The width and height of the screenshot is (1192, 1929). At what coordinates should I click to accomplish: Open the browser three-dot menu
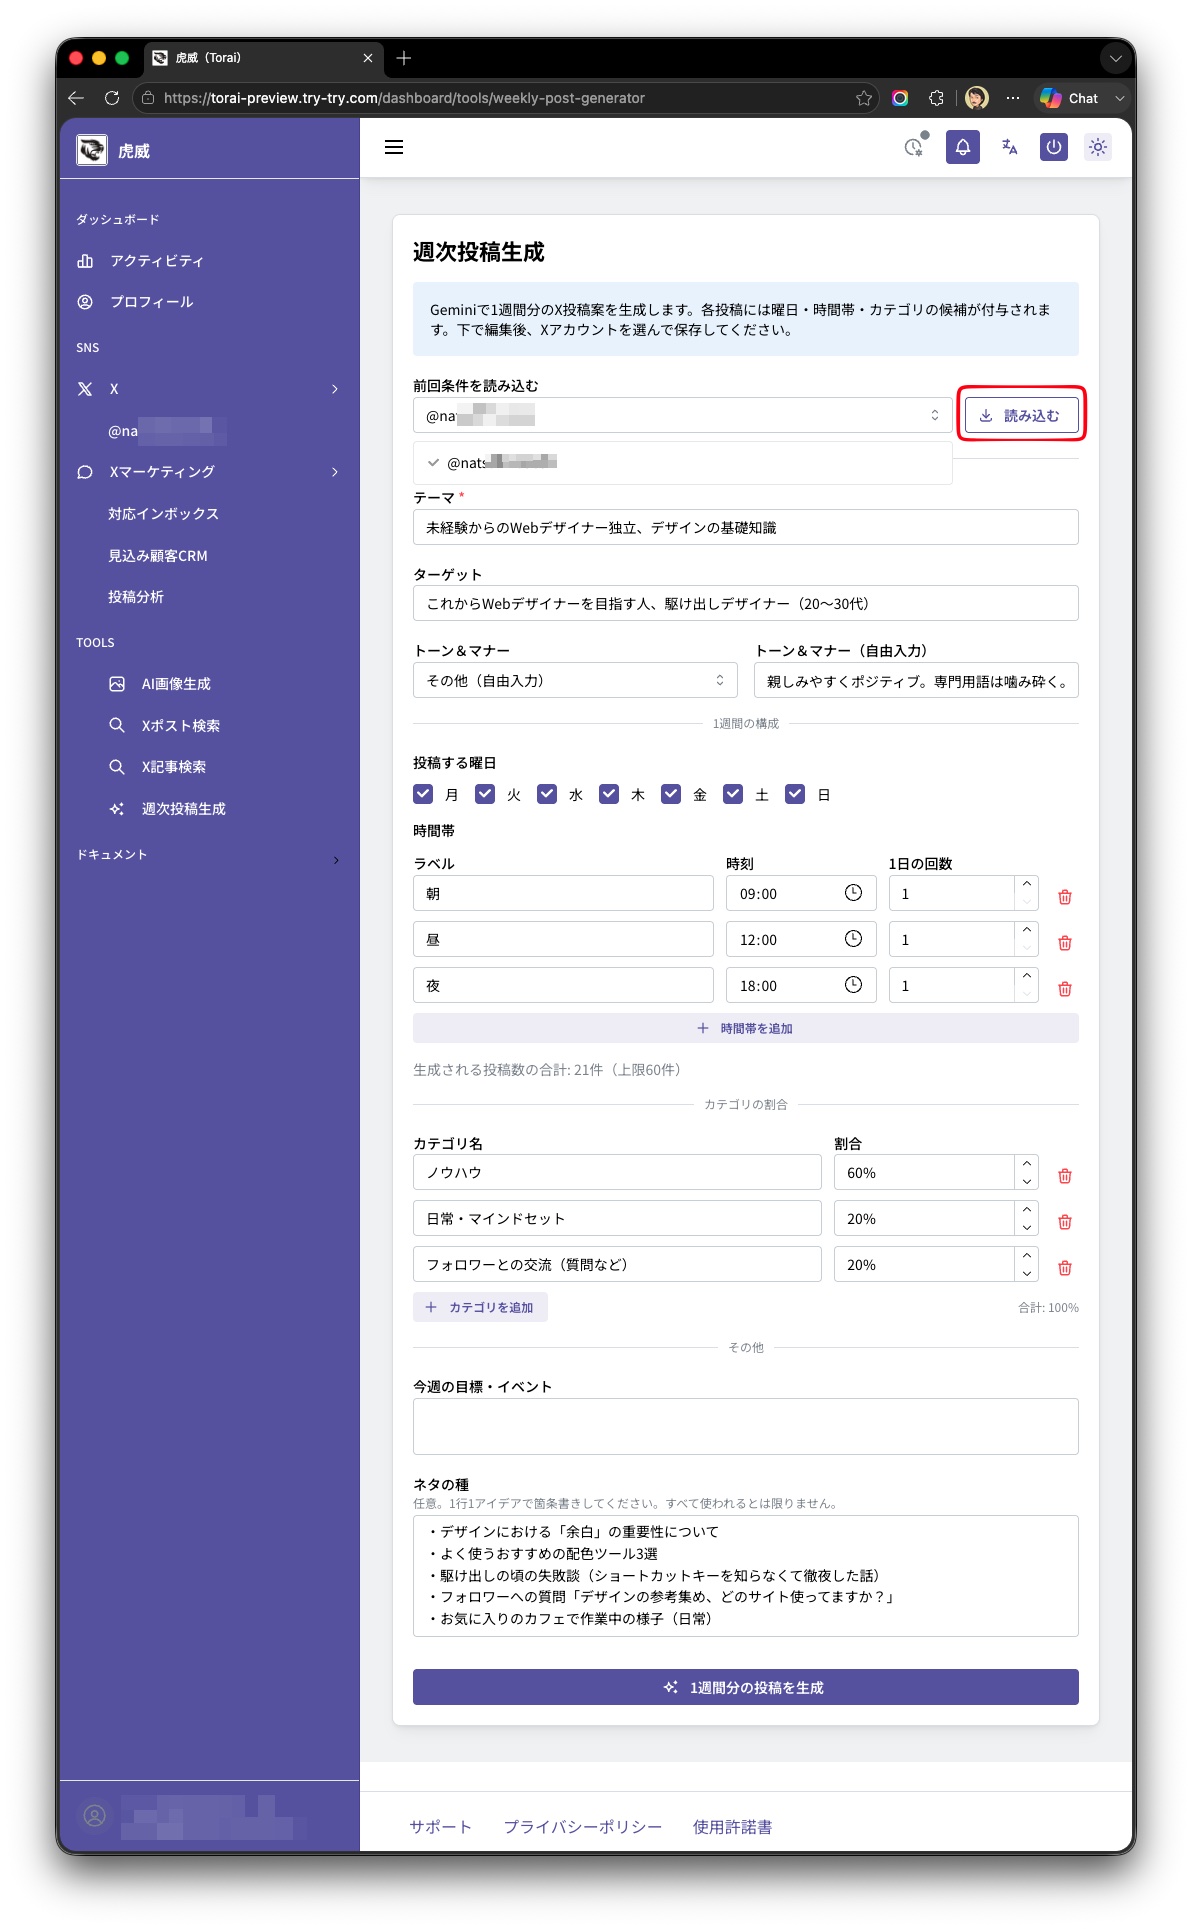(x=1013, y=98)
